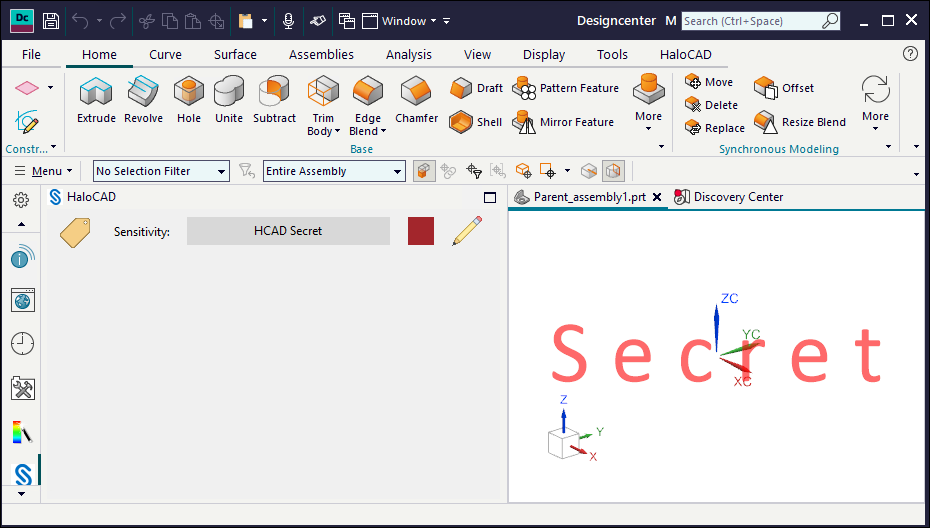Viewport: 930px width, 528px height.
Task: Click the pencil edit sensitivity icon
Action: (x=467, y=231)
